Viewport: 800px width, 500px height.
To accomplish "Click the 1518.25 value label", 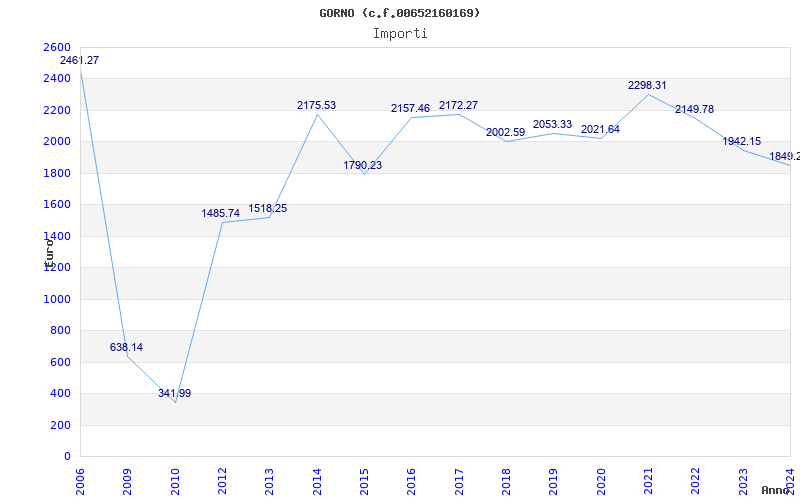I will click(x=268, y=209).
